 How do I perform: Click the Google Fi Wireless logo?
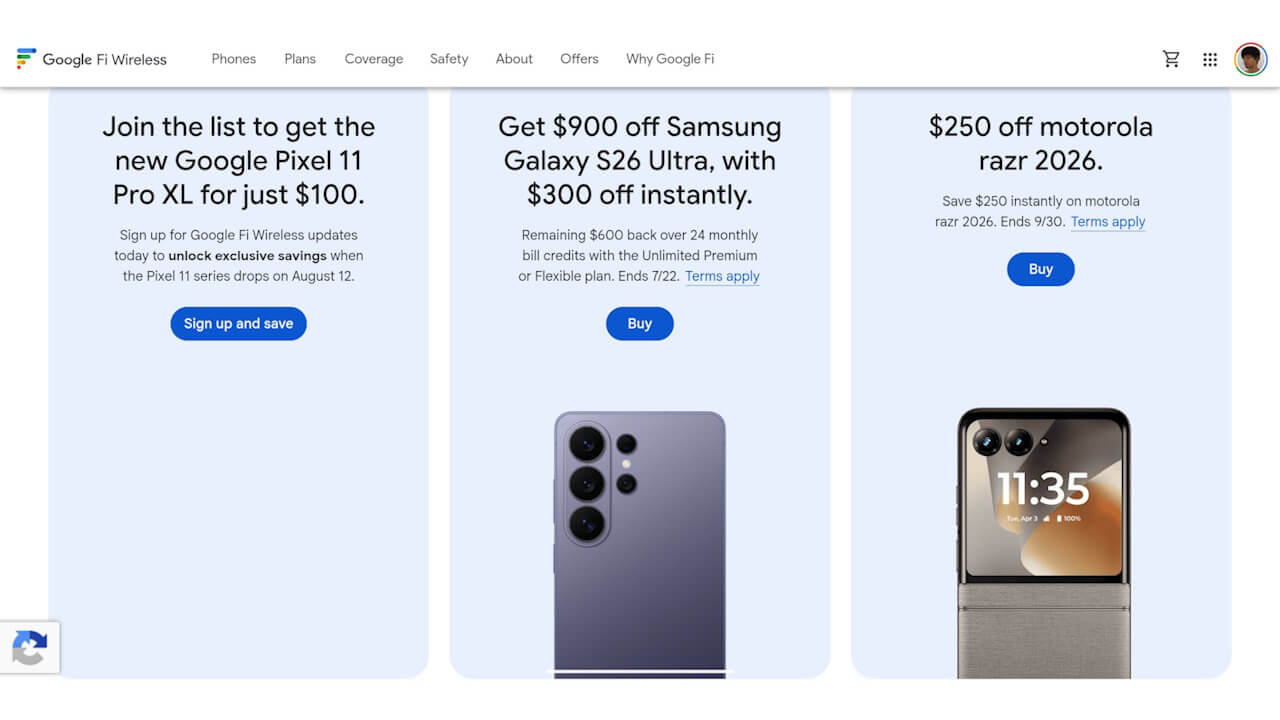pos(92,59)
